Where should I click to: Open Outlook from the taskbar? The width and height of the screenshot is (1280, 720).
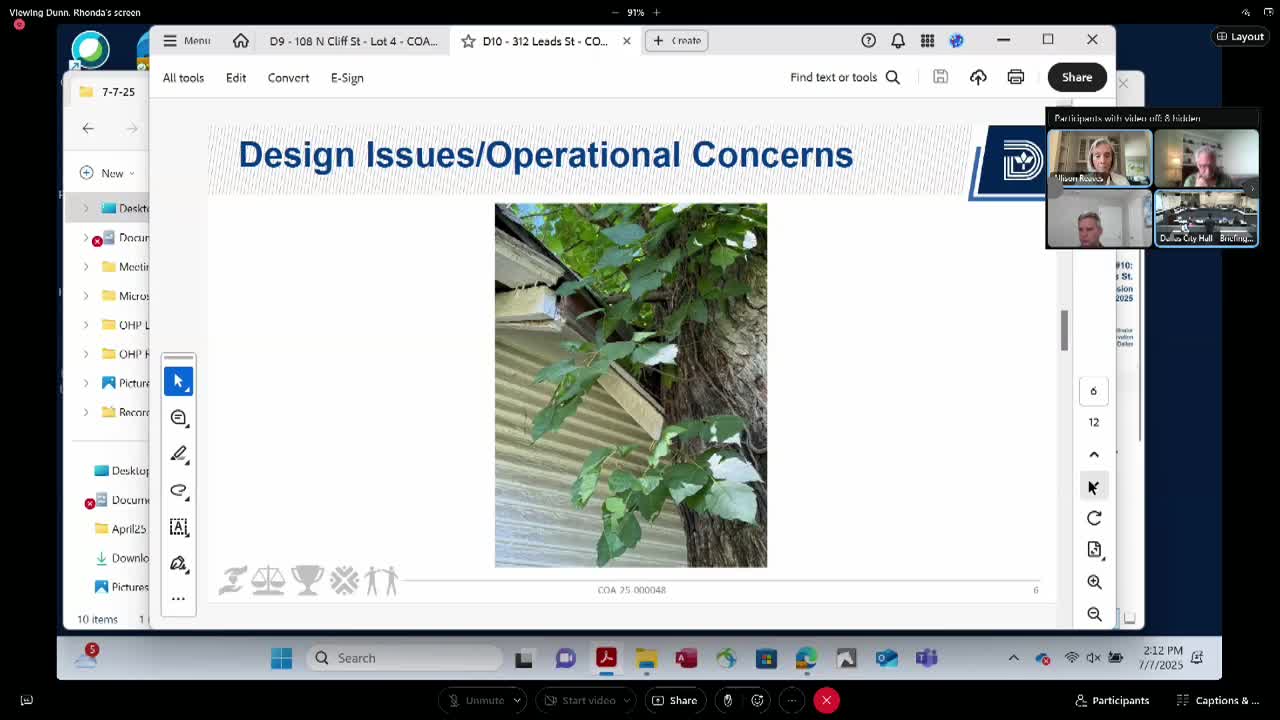(886, 658)
